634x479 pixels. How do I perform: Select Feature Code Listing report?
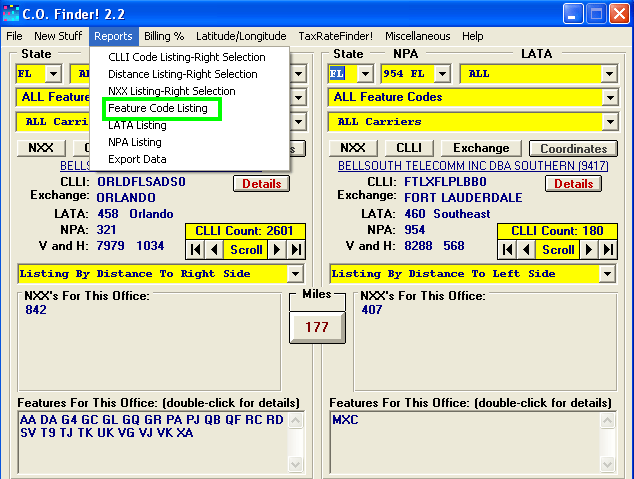pyautogui.click(x=189, y=108)
